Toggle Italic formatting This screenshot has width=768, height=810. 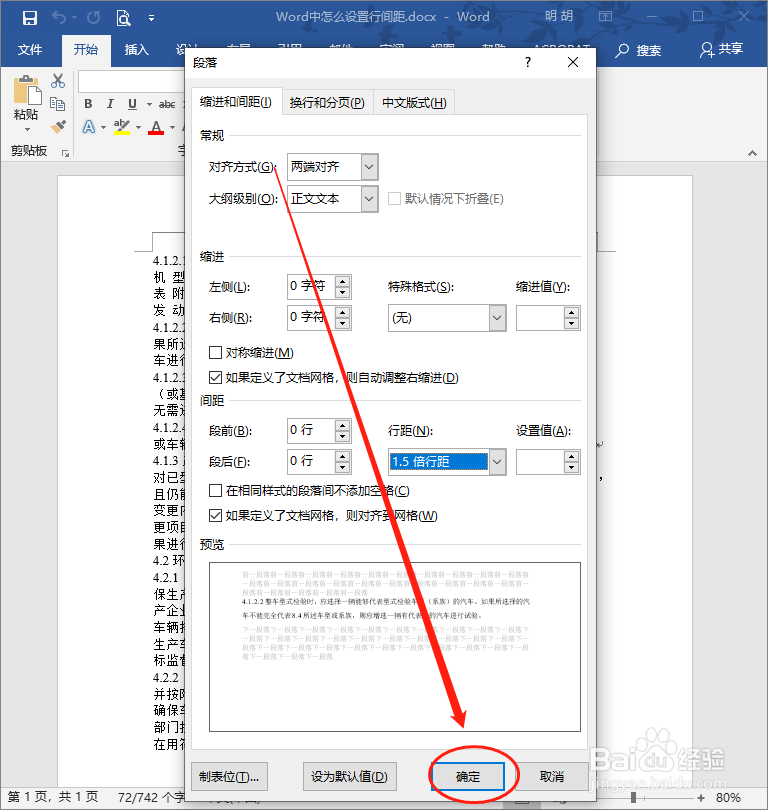[x=110, y=104]
